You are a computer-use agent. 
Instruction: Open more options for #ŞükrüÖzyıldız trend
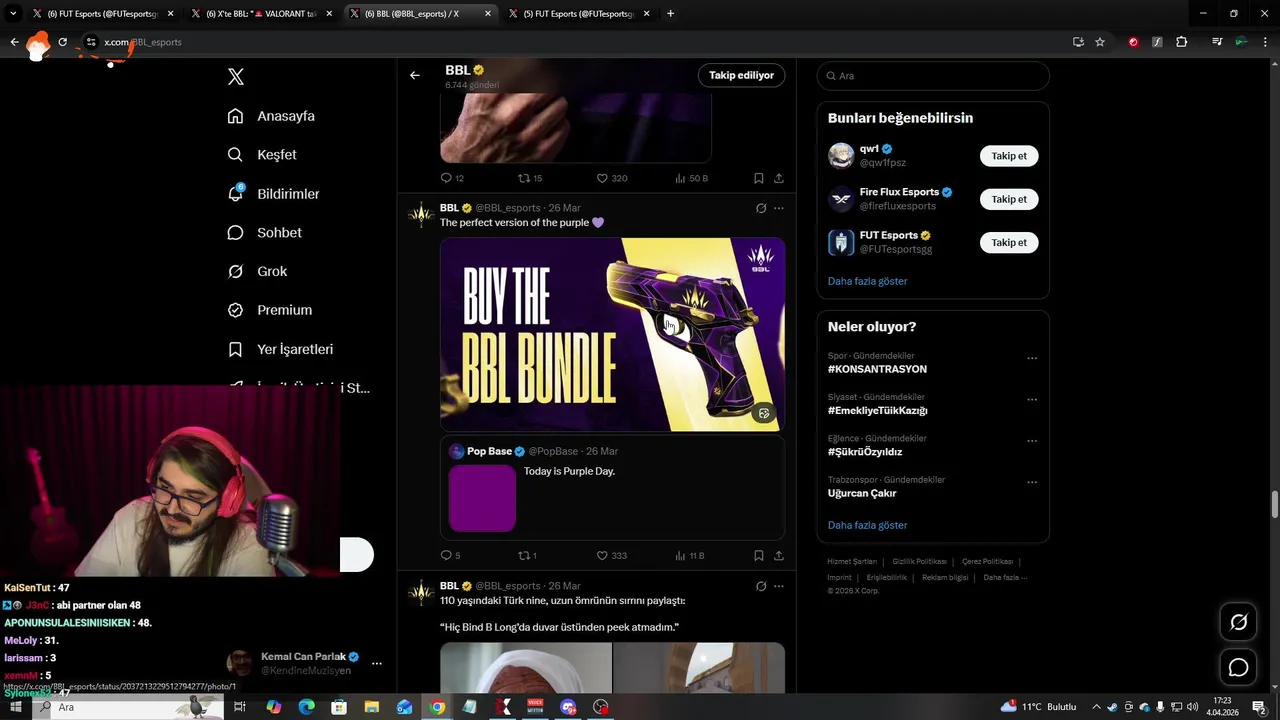(1032, 441)
